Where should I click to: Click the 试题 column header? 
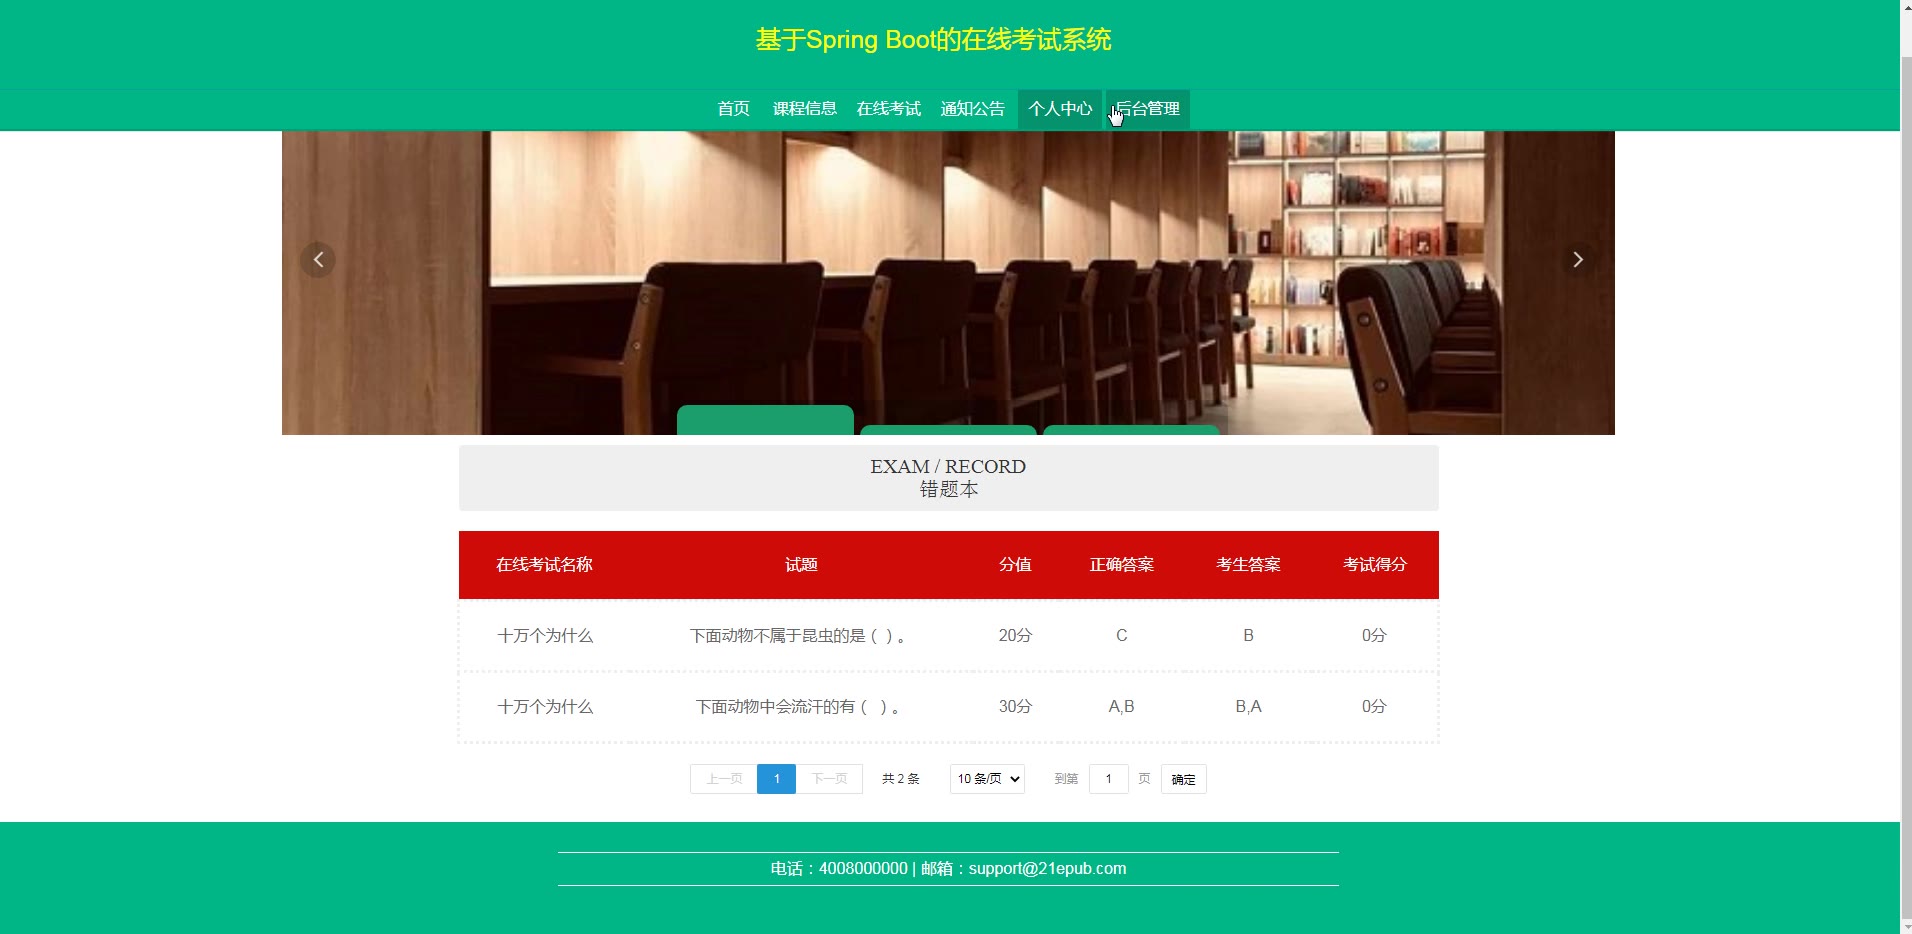coord(801,565)
